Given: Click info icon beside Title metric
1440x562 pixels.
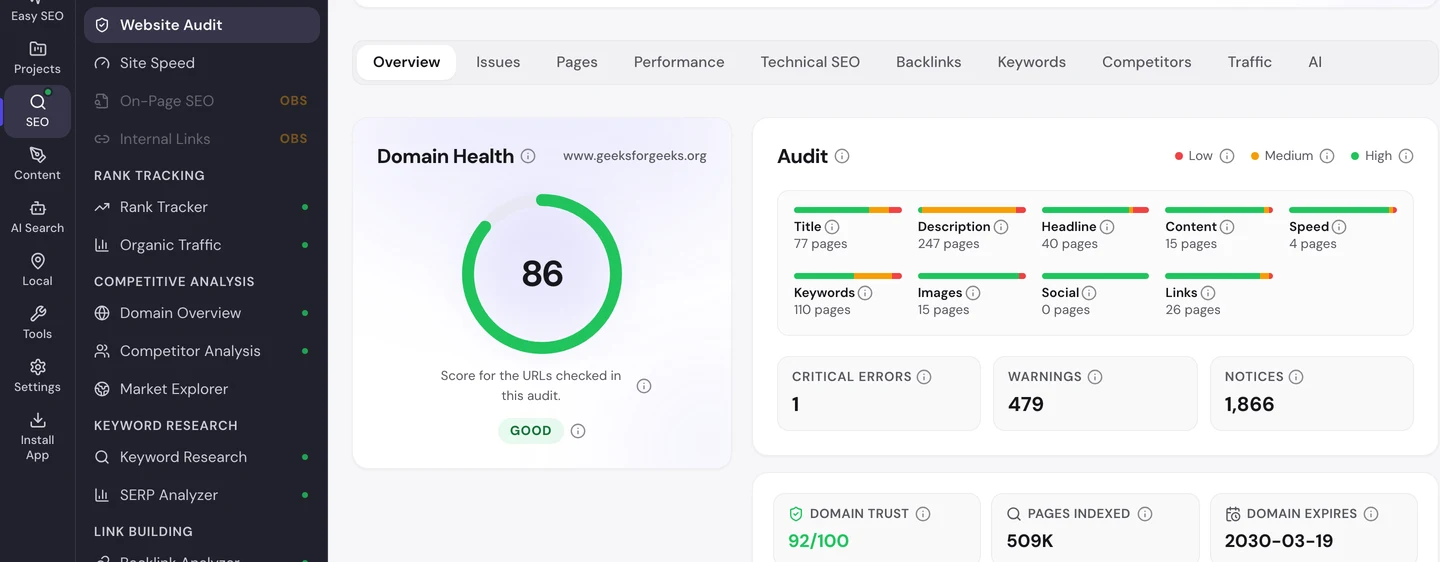Looking at the screenshot, I should [x=832, y=227].
